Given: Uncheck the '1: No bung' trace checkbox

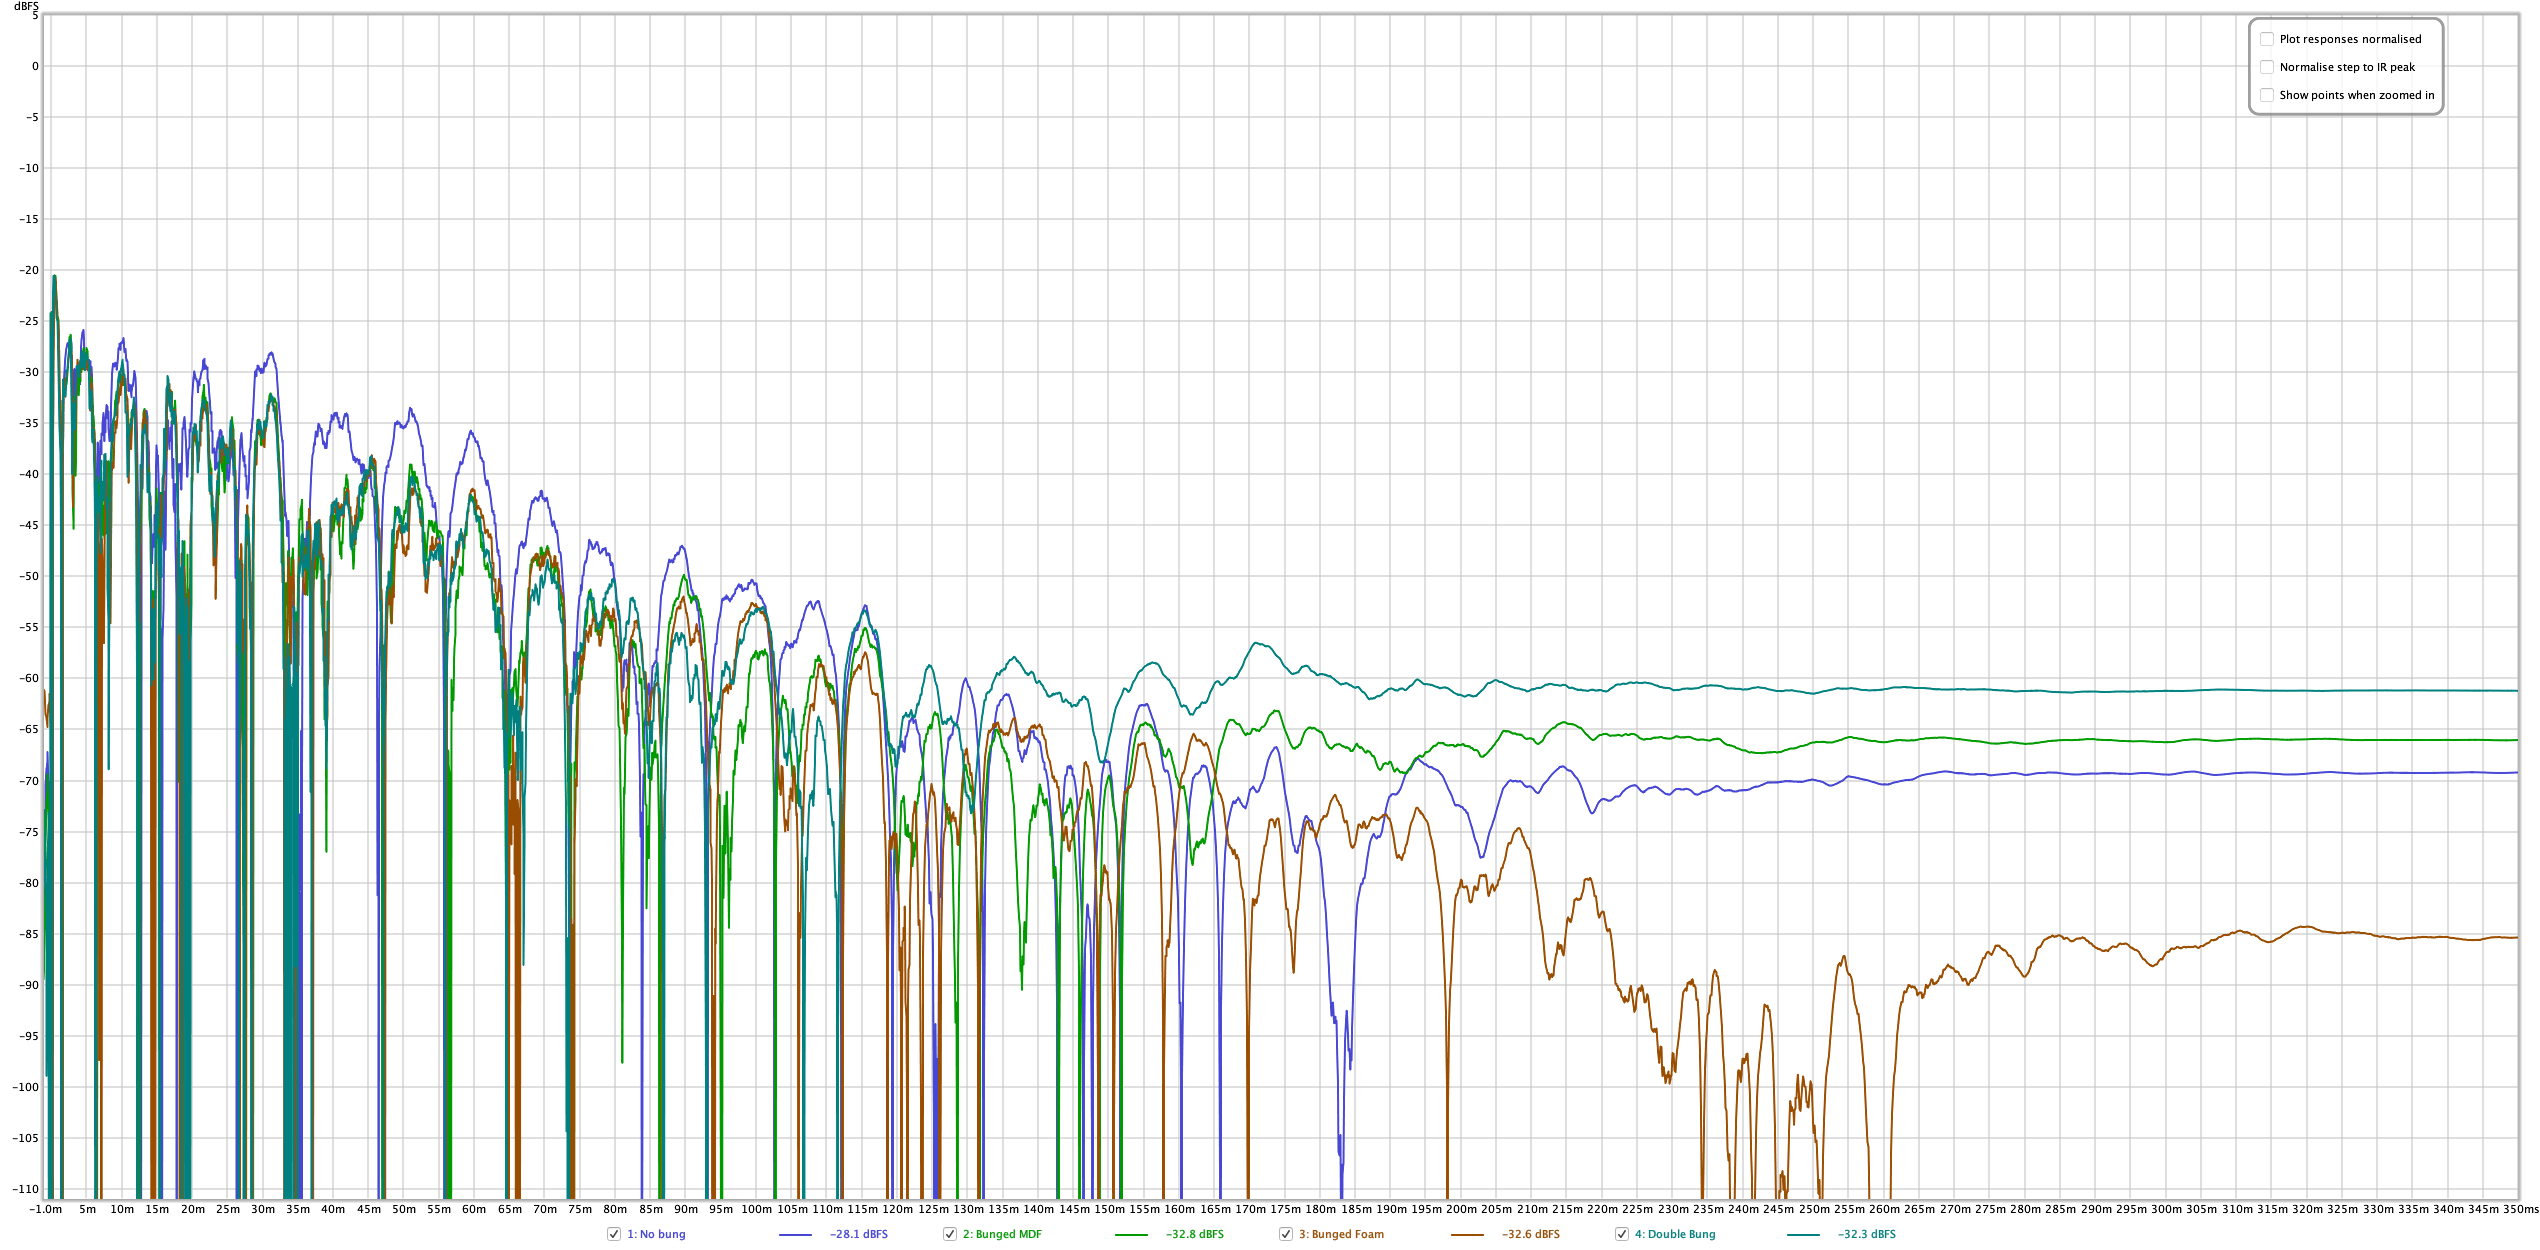Looking at the screenshot, I should pos(614,1234).
